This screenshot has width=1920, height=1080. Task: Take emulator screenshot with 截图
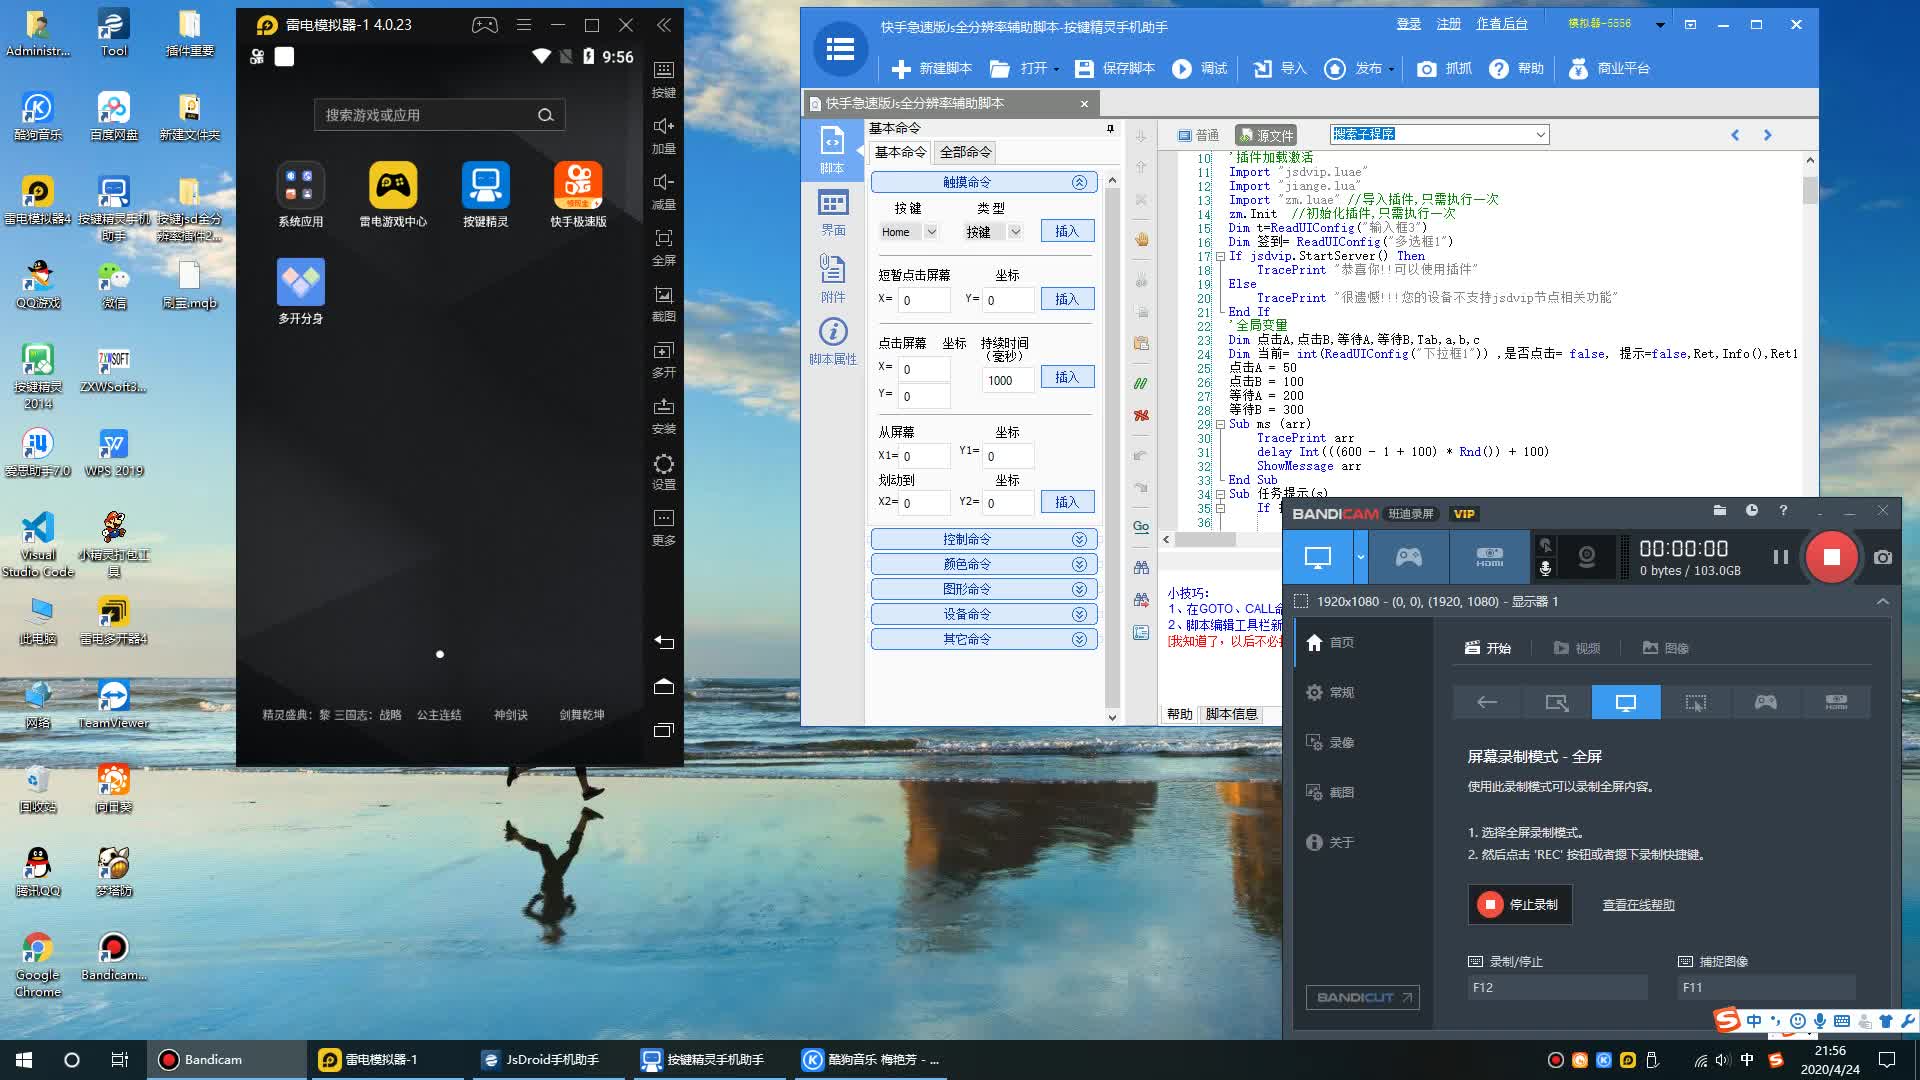[664, 294]
